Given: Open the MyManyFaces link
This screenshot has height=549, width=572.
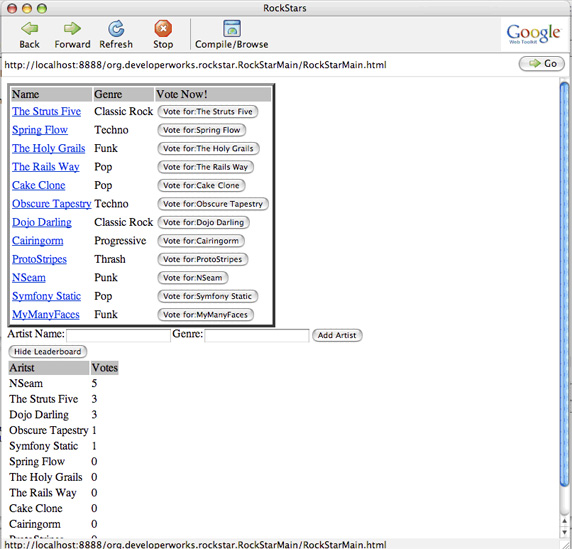Looking at the screenshot, I should pos(46,314).
